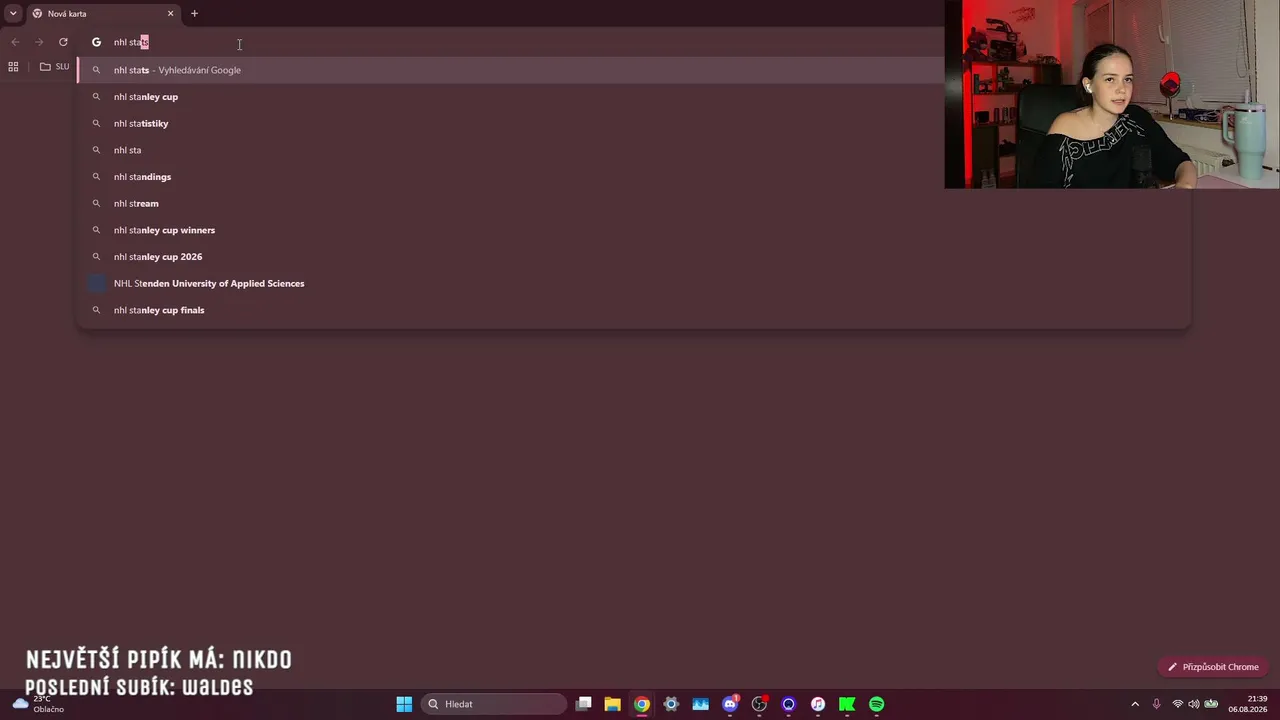Open the blue graph monitor taskbar app
Screen dimensions: 1280x720
coord(701,704)
